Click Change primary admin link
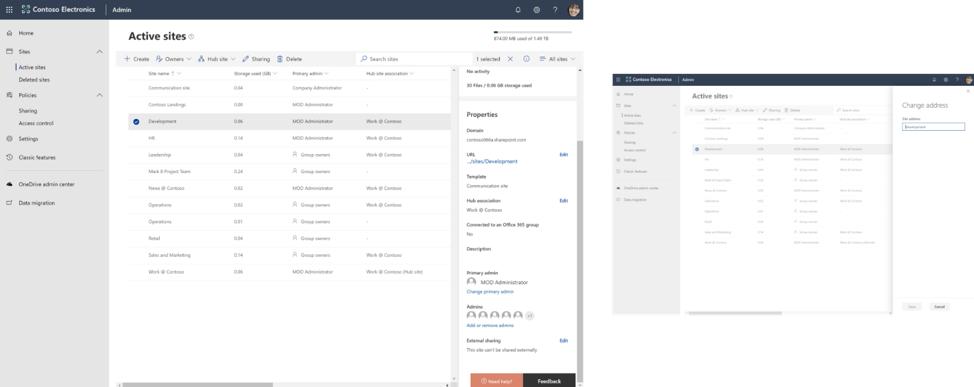Image resolution: width=974 pixels, height=387 pixels. [x=490, y=291]
